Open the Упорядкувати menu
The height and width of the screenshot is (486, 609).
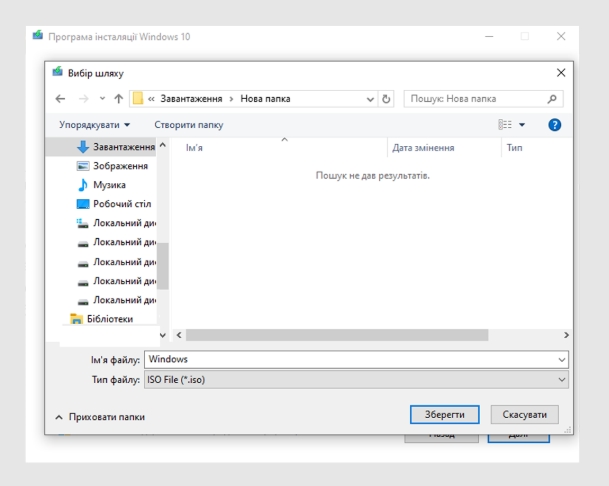click(94, 125)
